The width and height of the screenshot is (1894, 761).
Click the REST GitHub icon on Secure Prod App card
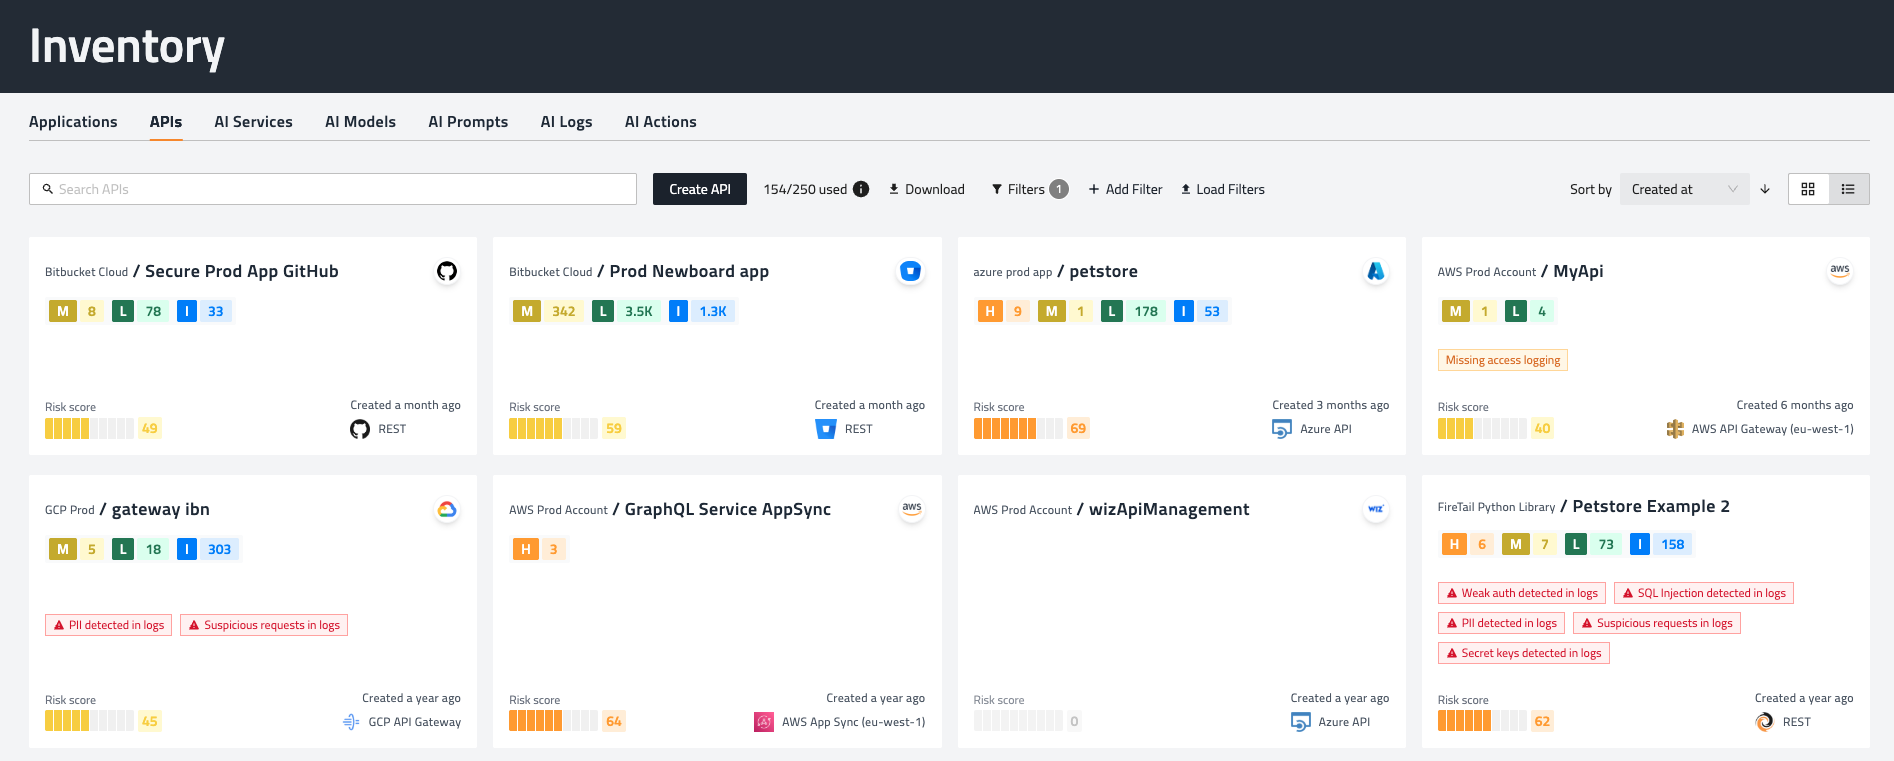click(x=360, y=429)
